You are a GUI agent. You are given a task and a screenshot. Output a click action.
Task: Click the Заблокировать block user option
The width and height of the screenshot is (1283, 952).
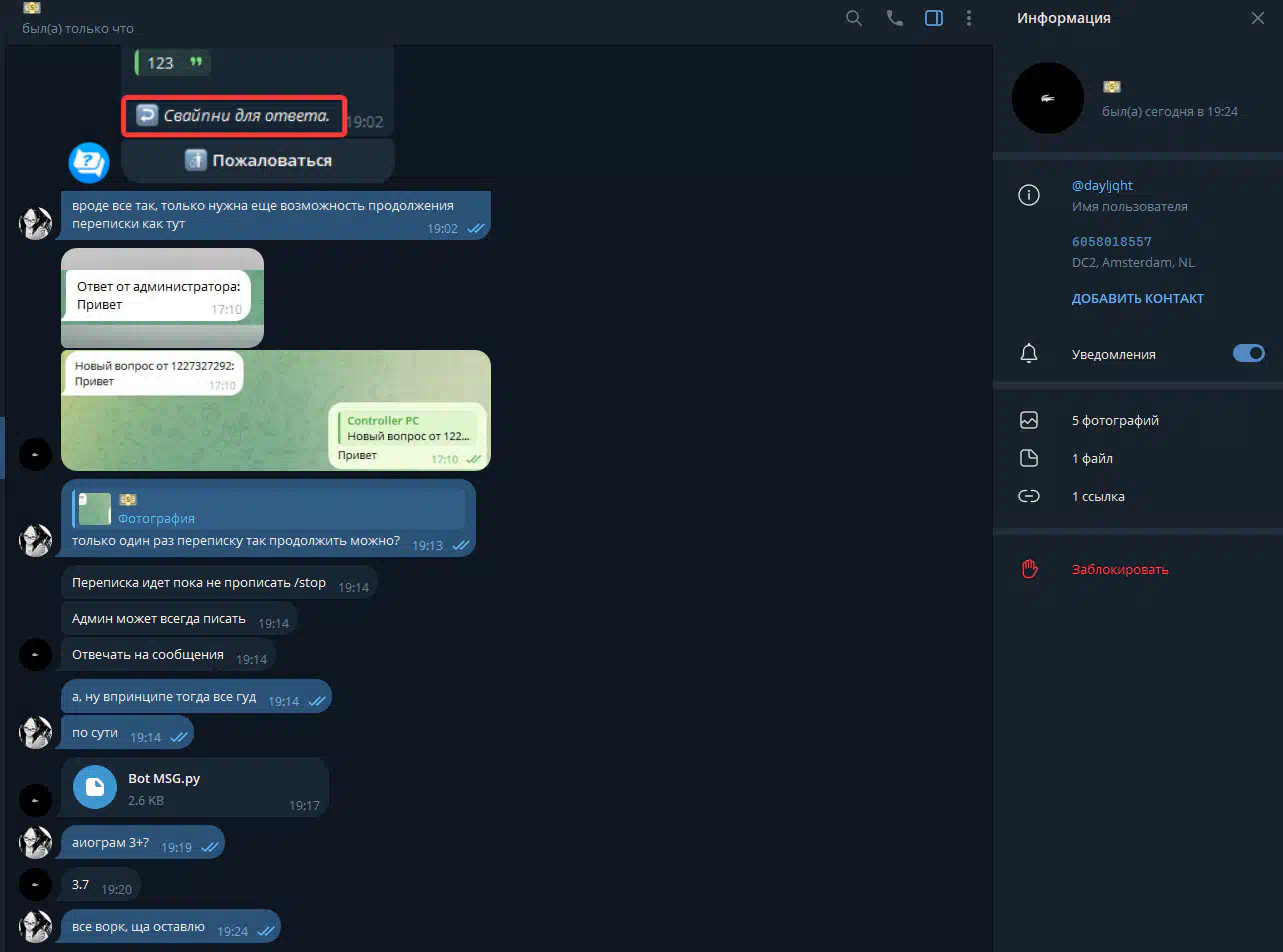point(1119,569)
